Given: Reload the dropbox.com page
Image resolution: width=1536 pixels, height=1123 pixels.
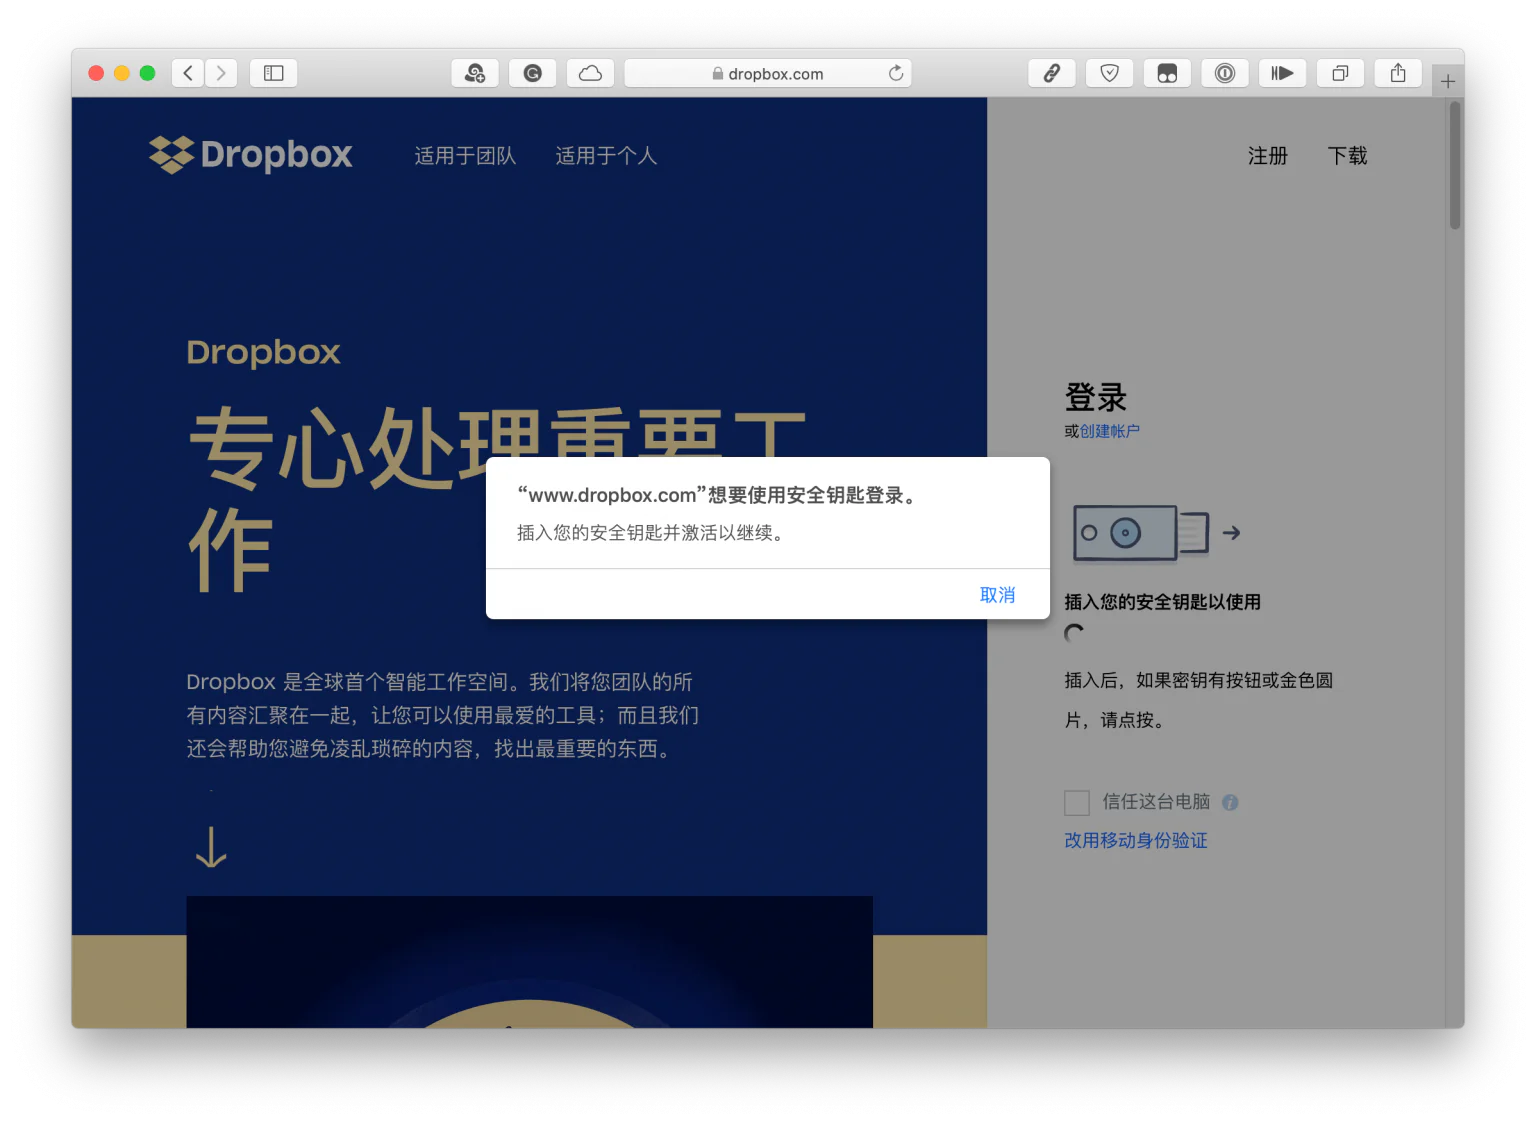Looking at the screenshot, I should point(897,72).
